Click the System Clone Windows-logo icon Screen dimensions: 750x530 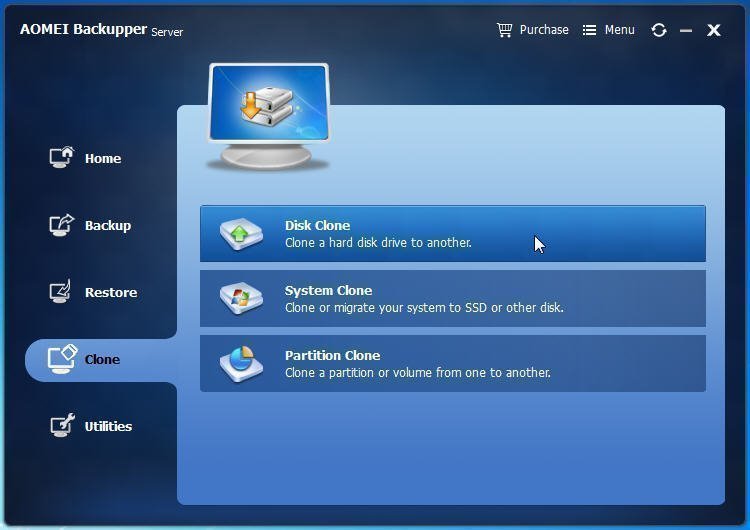241,298
